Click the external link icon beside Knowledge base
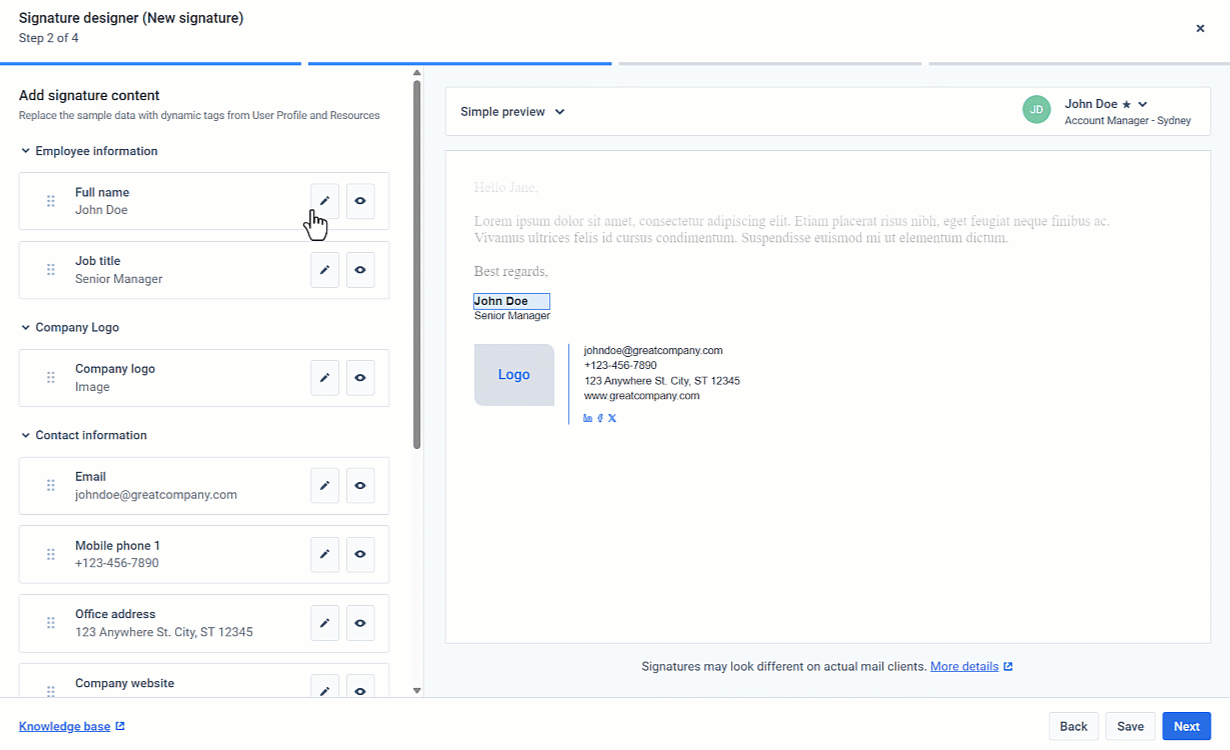Image resolution: width=1230 pixels, height=750 pixels. pos(120,726)
